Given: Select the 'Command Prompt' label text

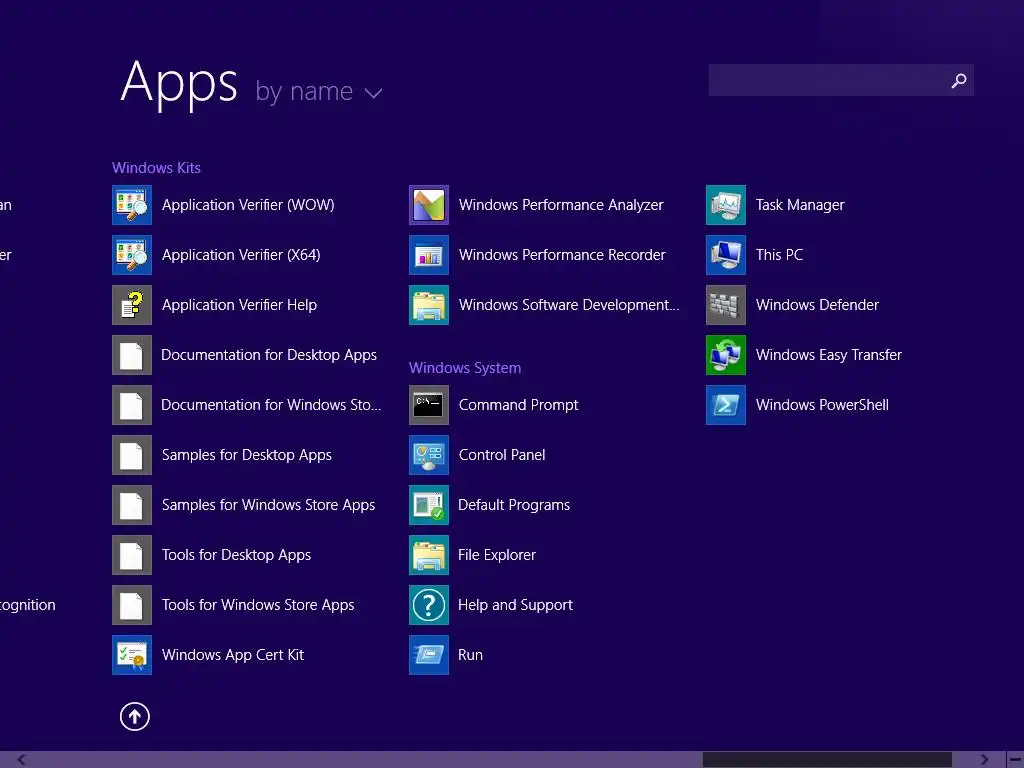Looking at the screenshot, I should coord(519,405).
